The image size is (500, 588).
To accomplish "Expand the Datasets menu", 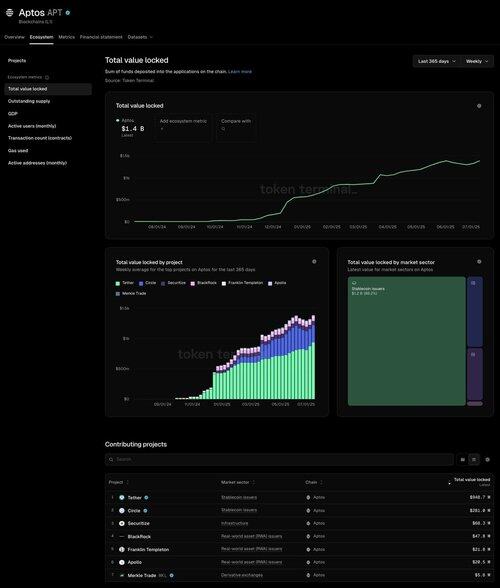I will pyautogui.click(x=140, y=37).
